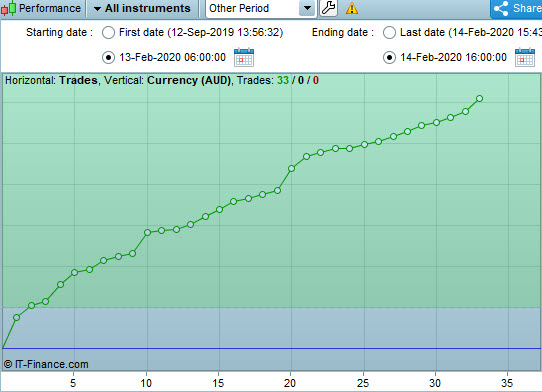Viewport: 542px width, 392px height.
Task: Click the data point at trade 30
Action: point(436,122)
